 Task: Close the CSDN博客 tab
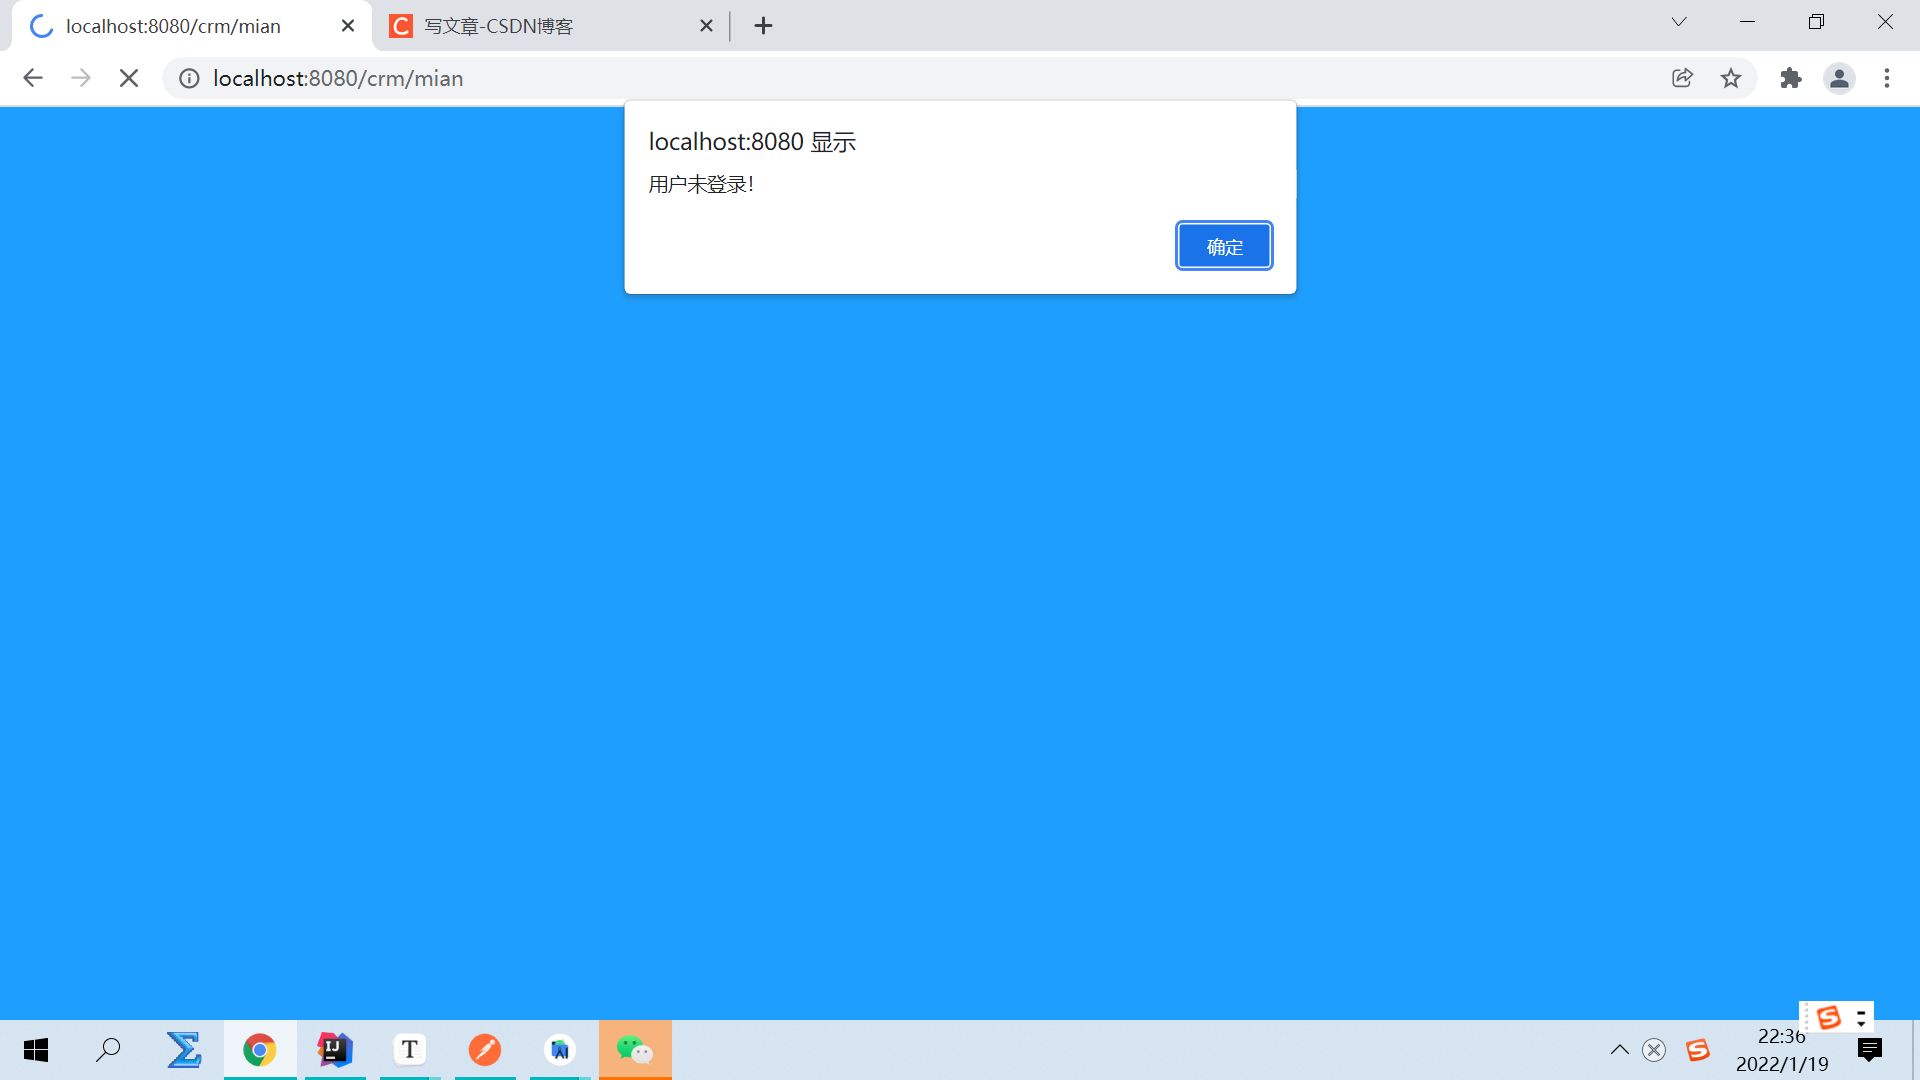pos(706,26)
